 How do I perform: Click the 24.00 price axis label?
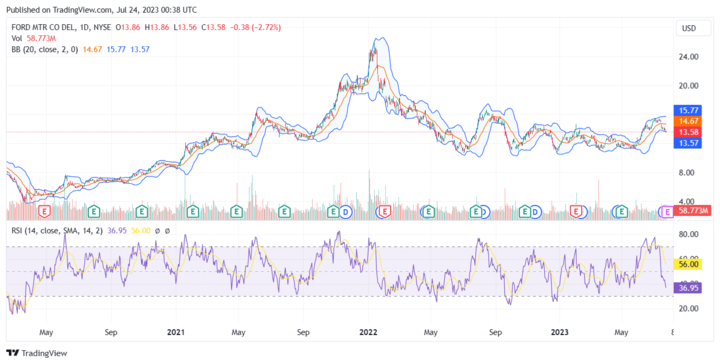[688, 56]
